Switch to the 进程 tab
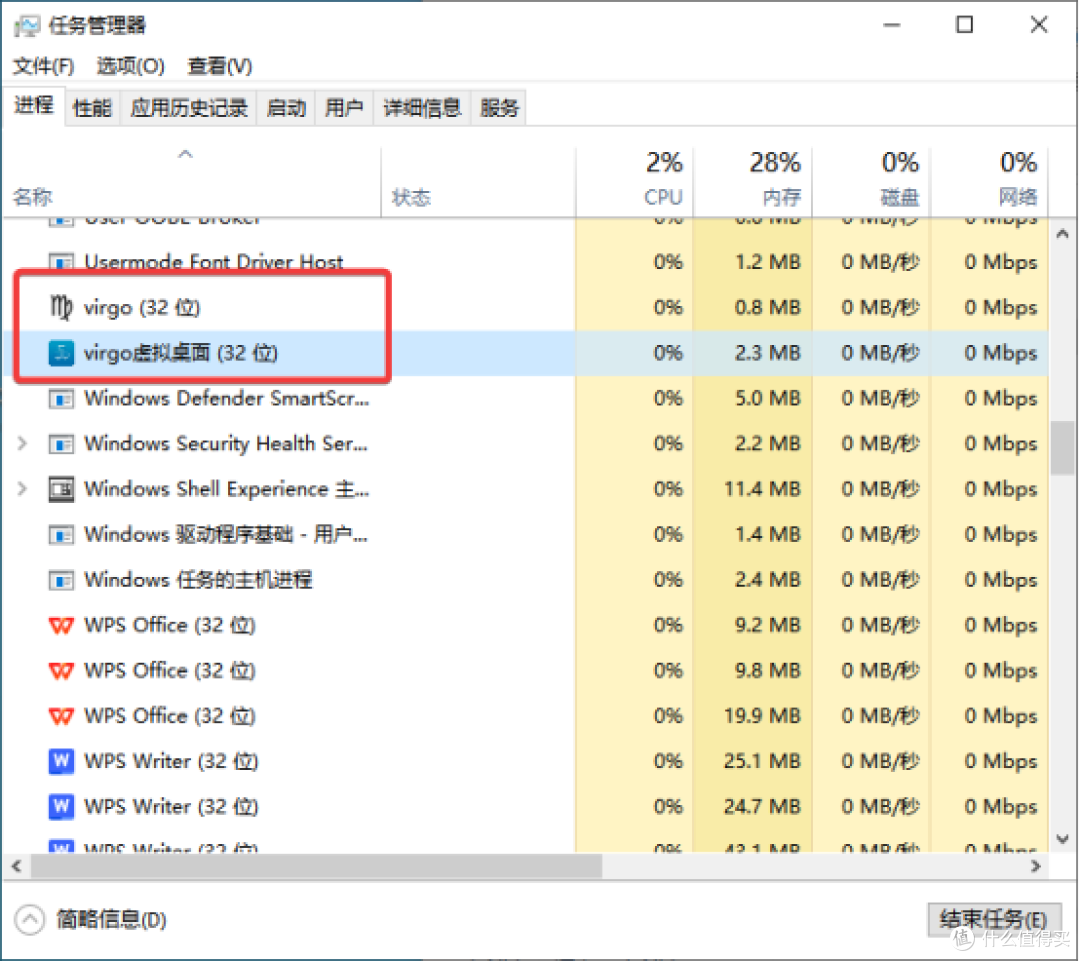Viewport: 1080px width, 961px height. coord(34,106)
